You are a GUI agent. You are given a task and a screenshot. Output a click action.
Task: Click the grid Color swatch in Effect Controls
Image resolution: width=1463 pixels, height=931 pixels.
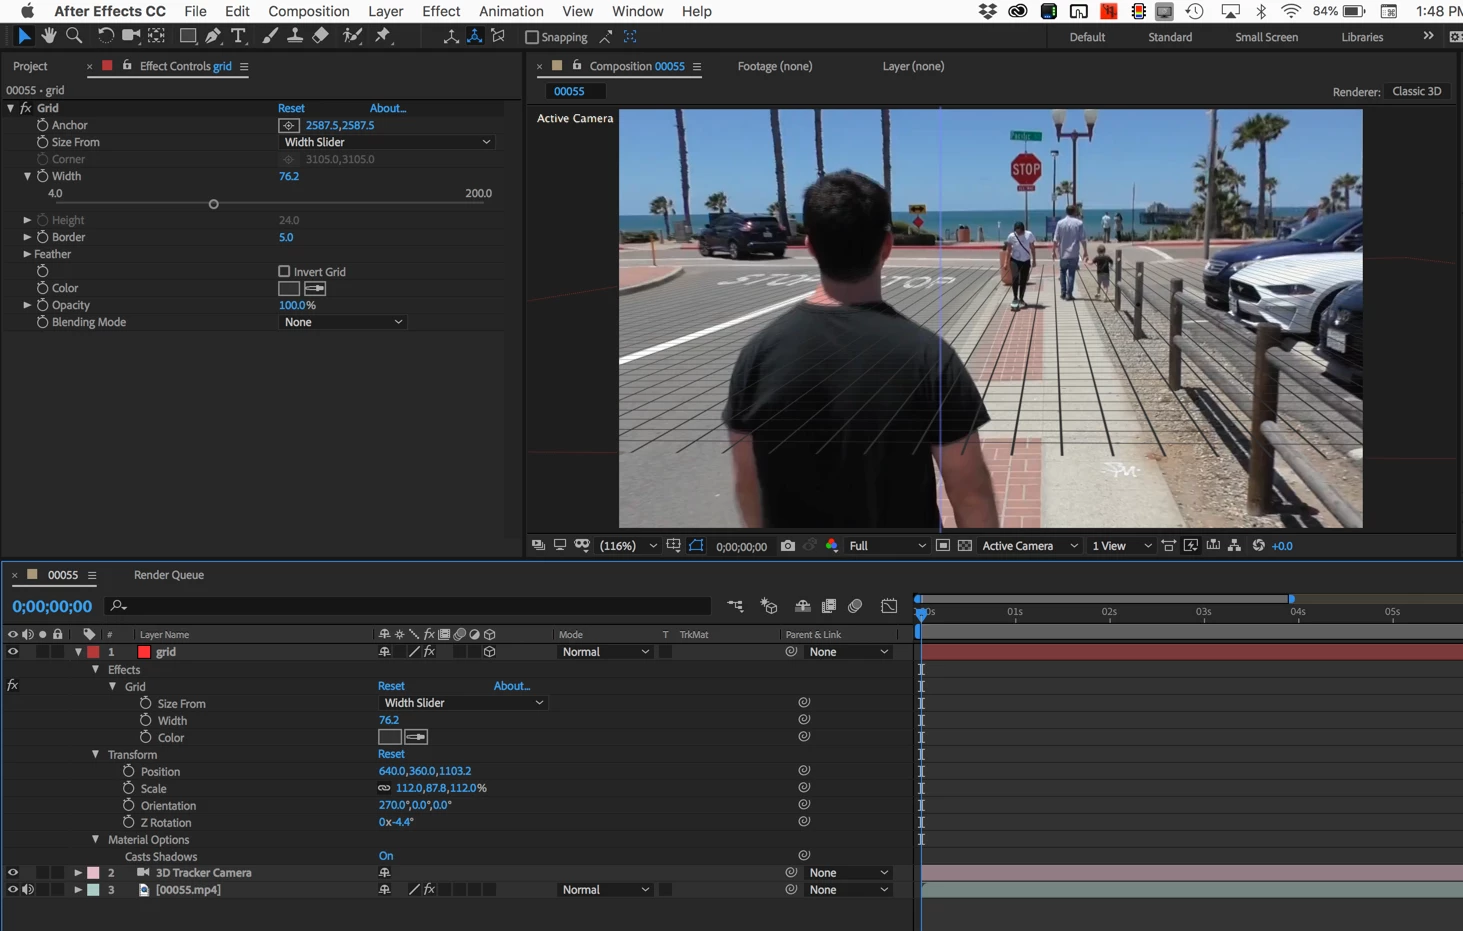pyautogui.click(x=289, y=288)
